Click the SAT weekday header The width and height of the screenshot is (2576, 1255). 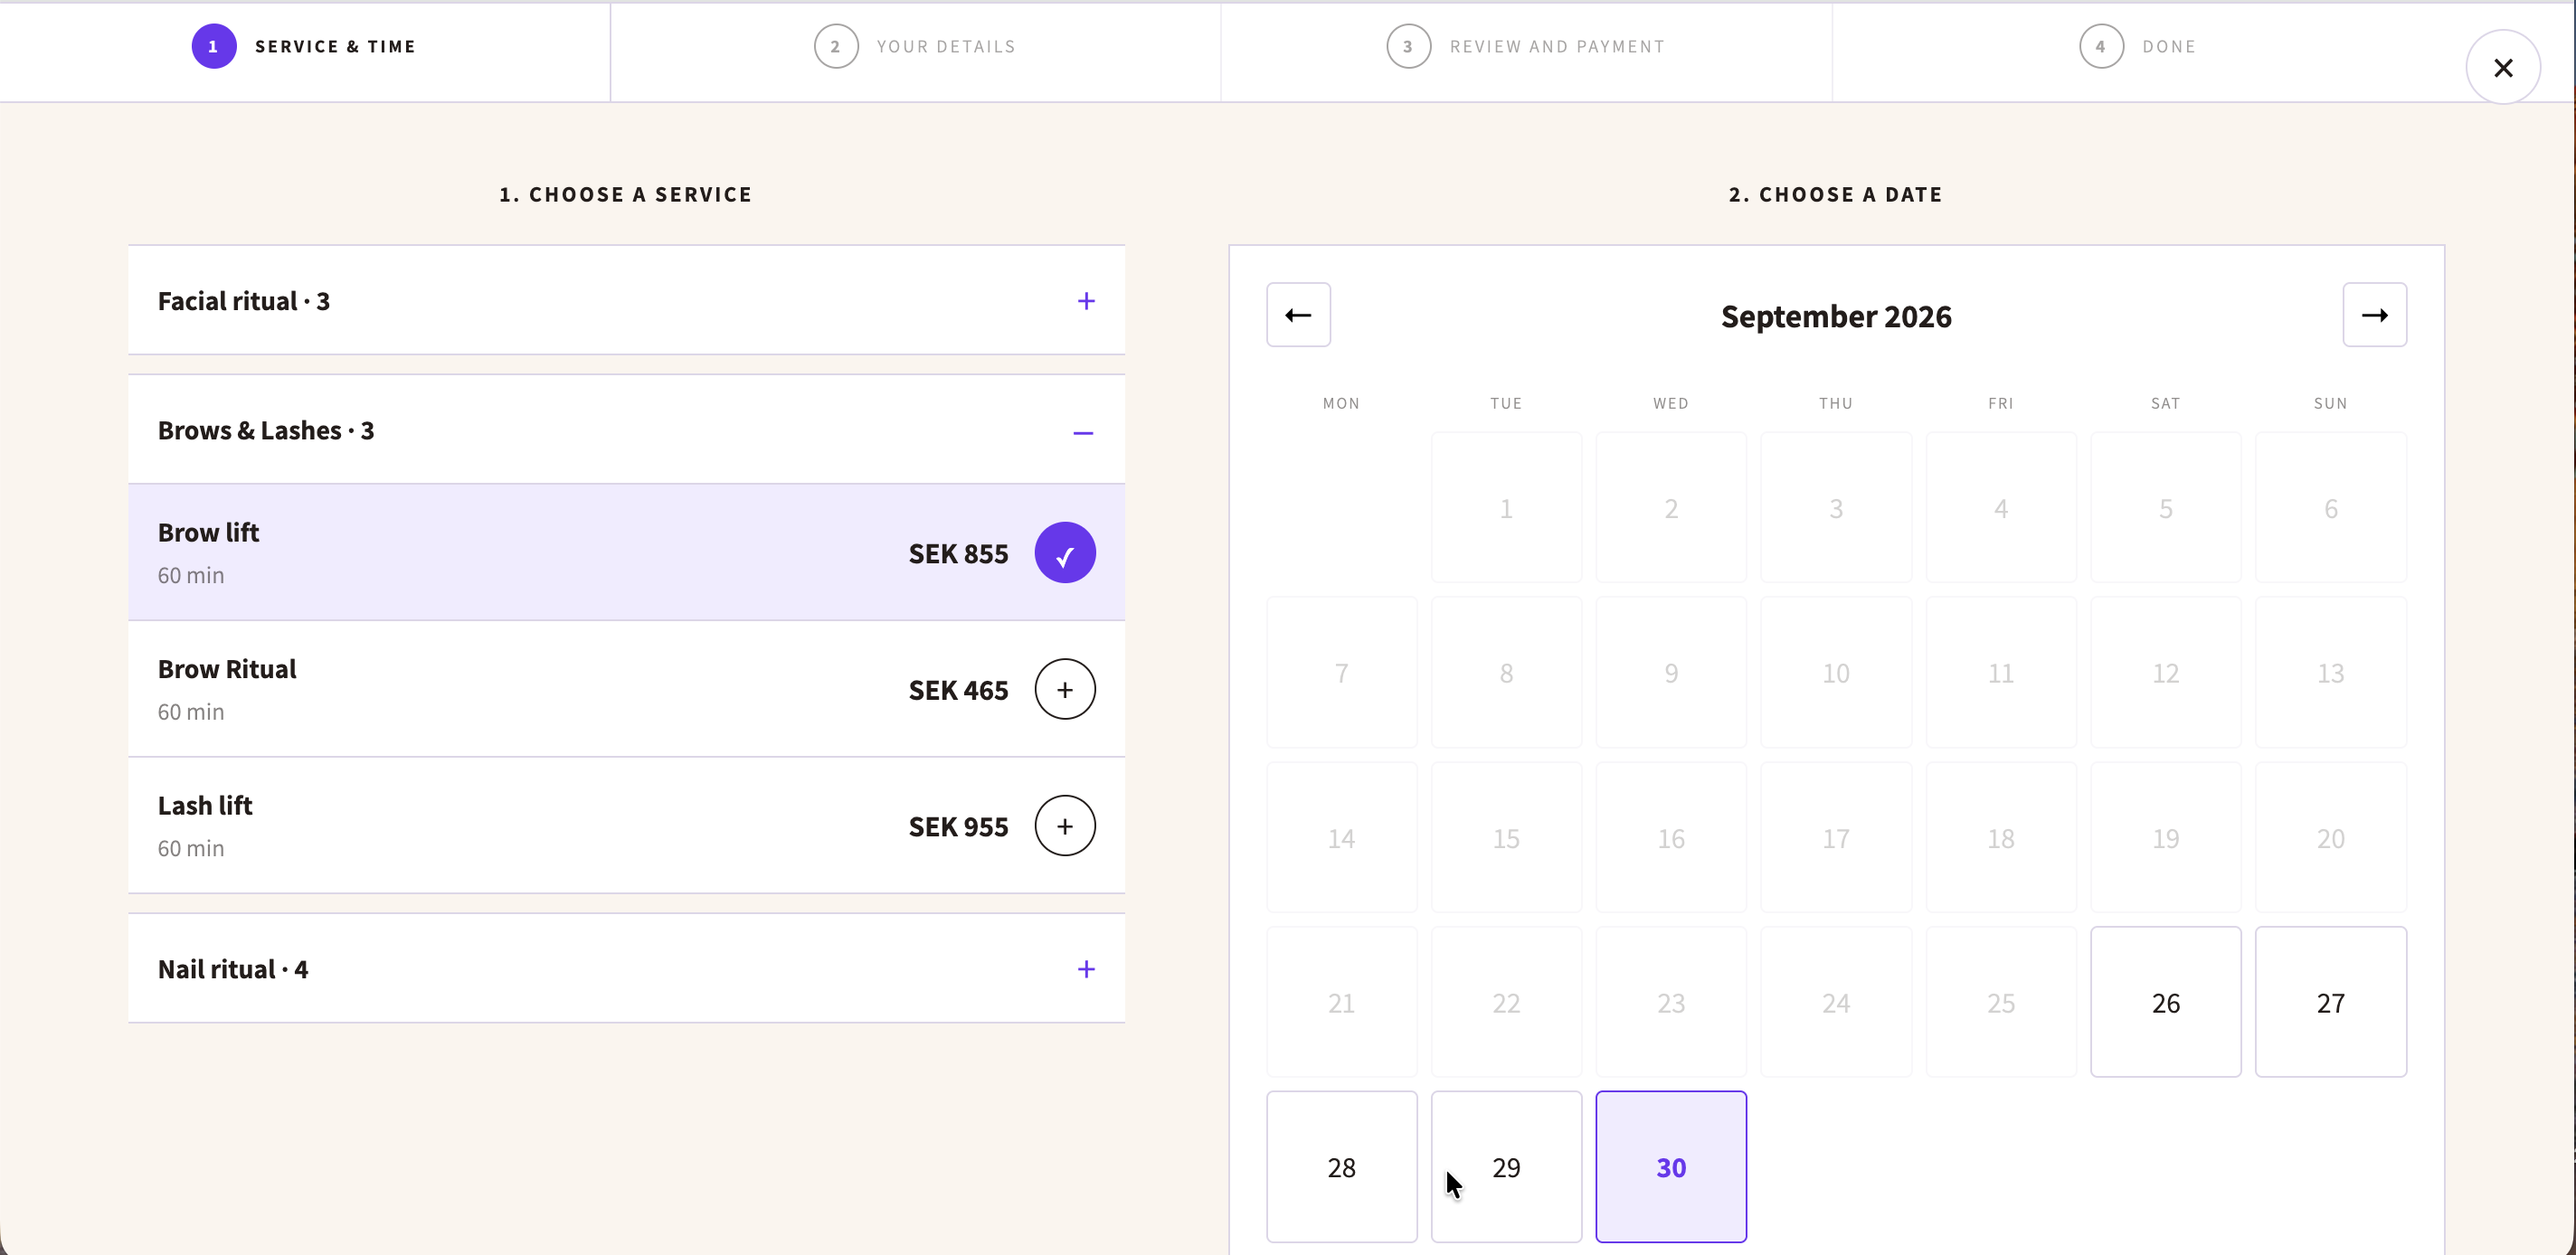pyautogui.click(x=2165, y=403)
